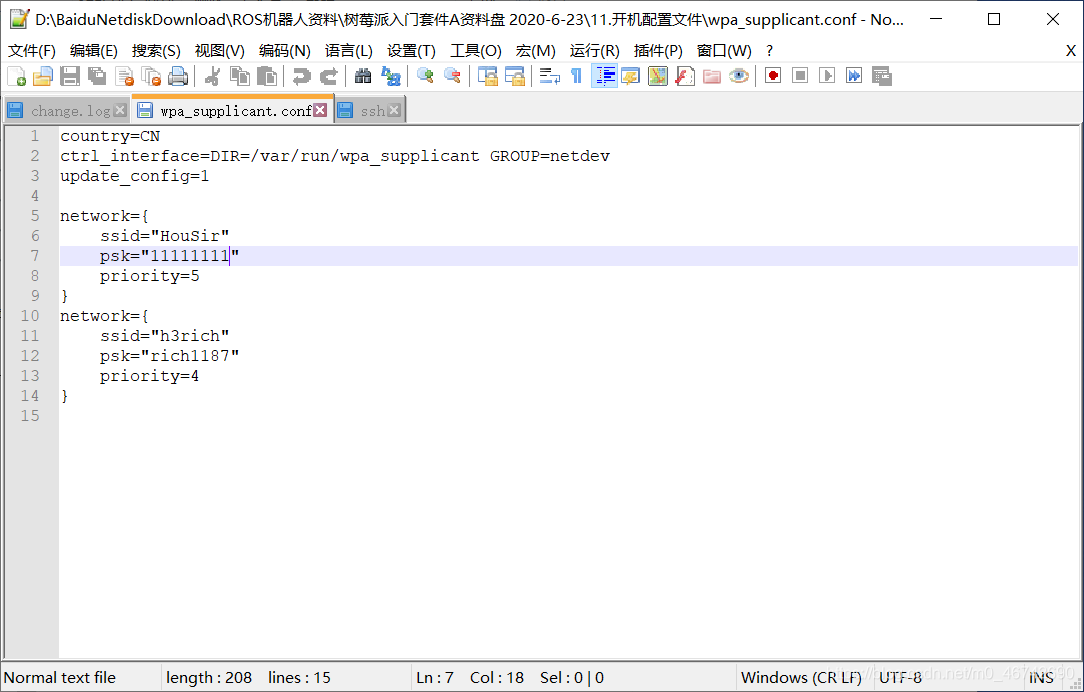This screenshot has height=692, width=1084.
Task: Run macro multiple times icon
Action: (x=854, y=76)
